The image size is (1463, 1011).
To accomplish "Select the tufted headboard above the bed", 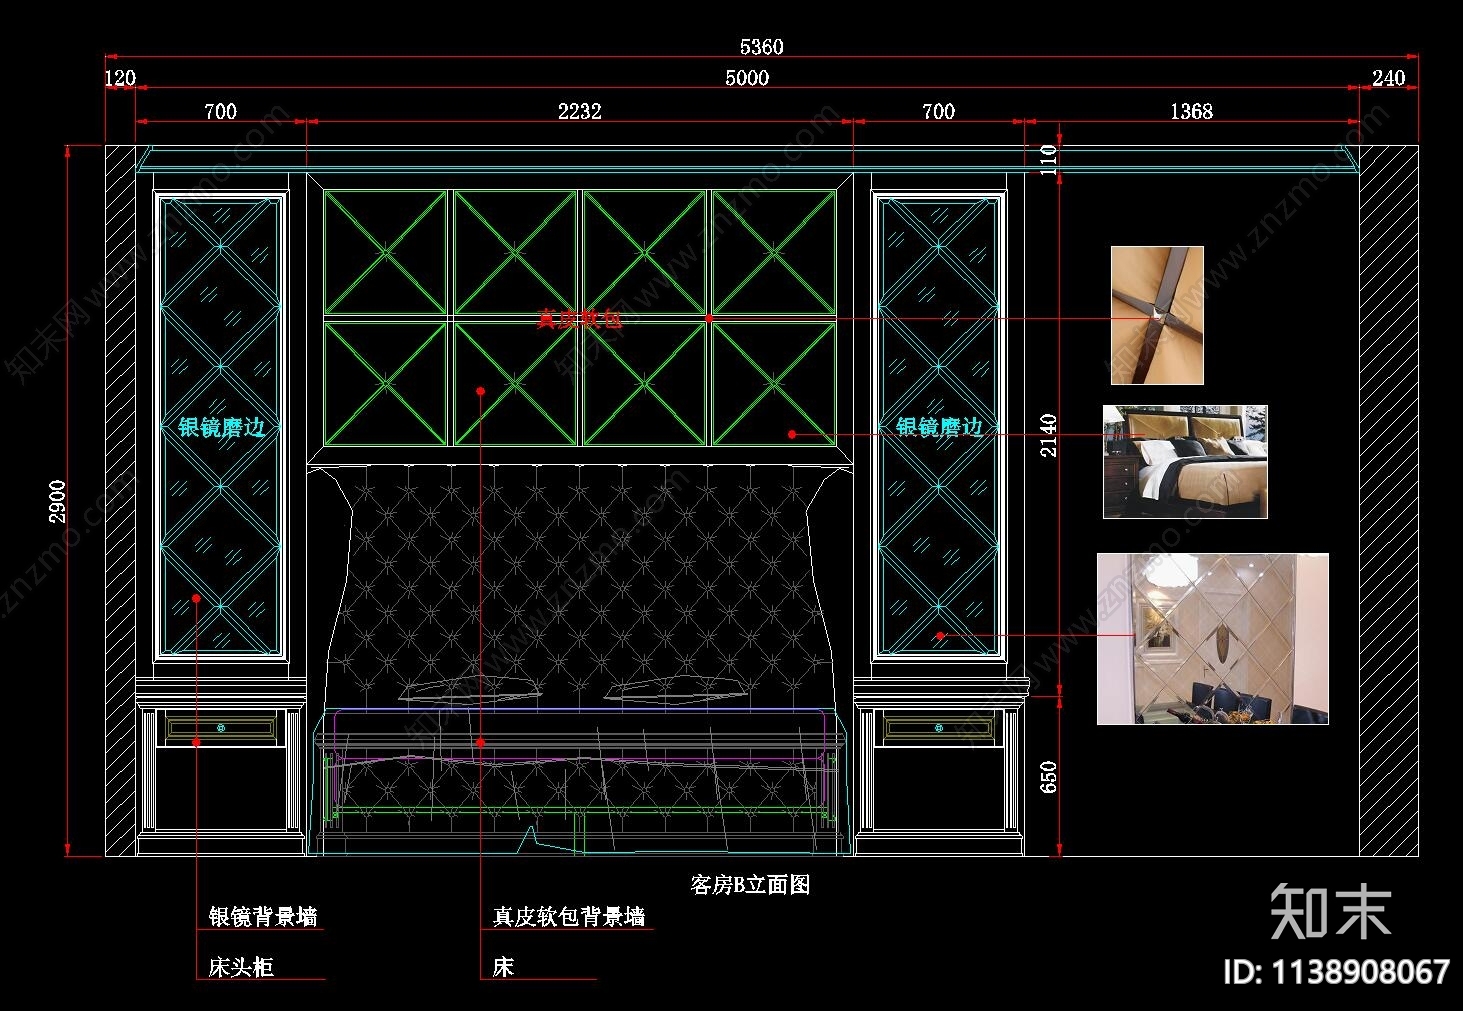I will pos(580,585).
